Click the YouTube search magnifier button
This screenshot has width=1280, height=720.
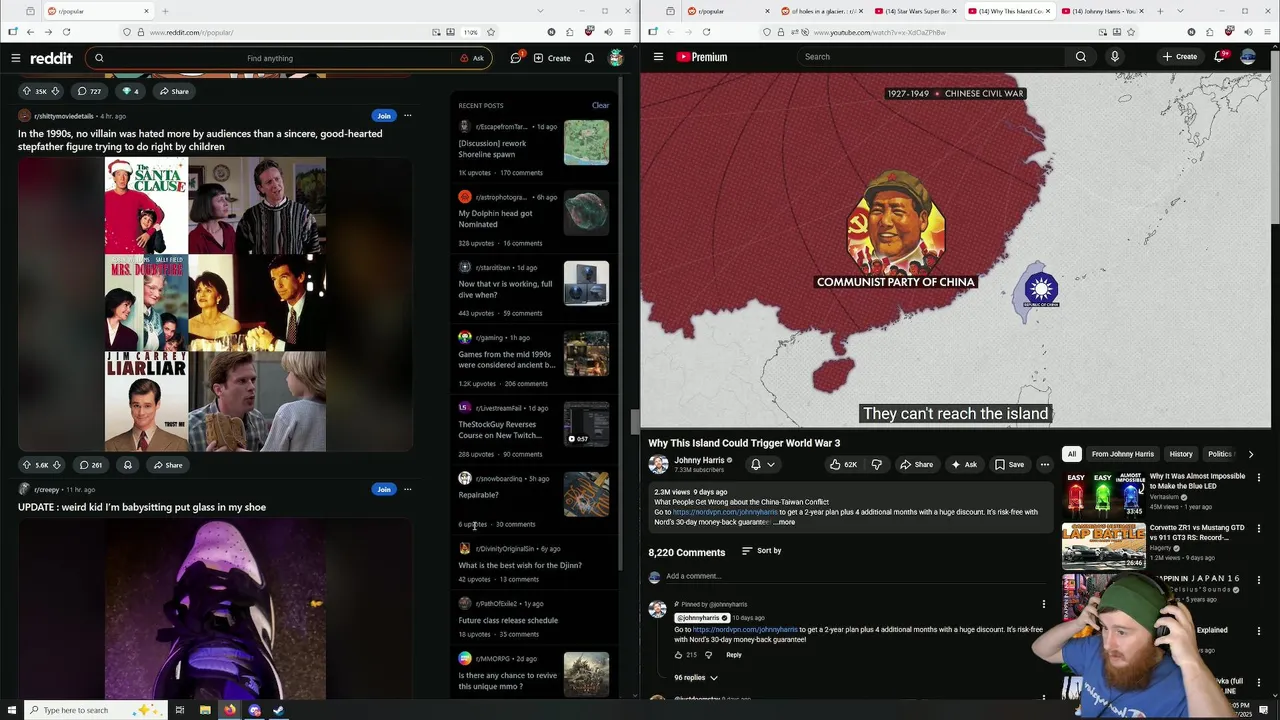1081,57
